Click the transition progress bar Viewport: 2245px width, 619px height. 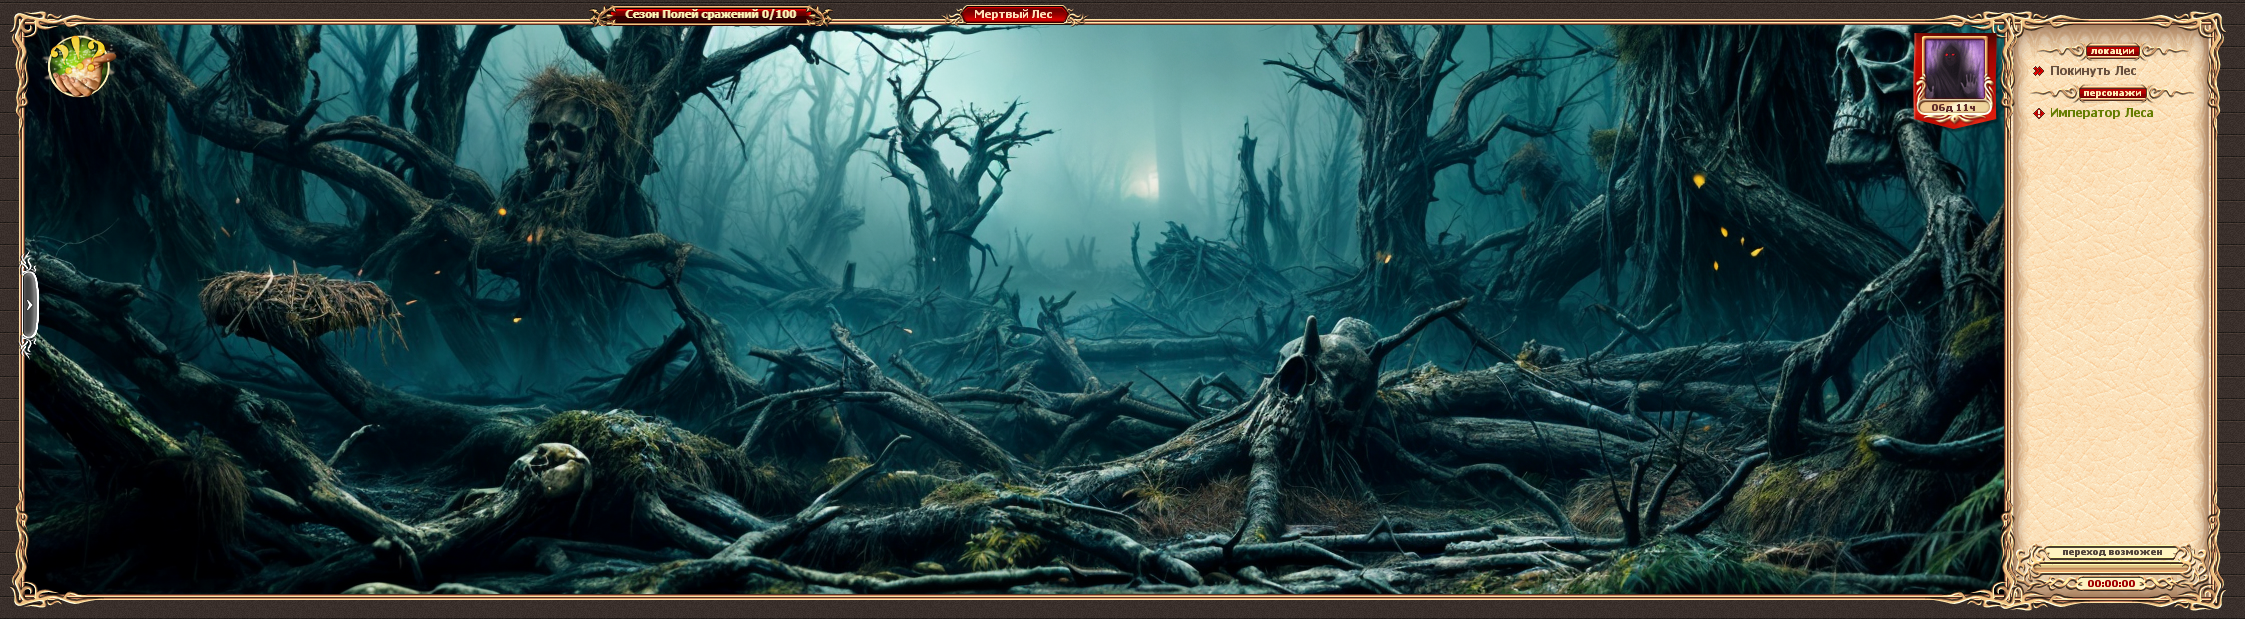2111,568
